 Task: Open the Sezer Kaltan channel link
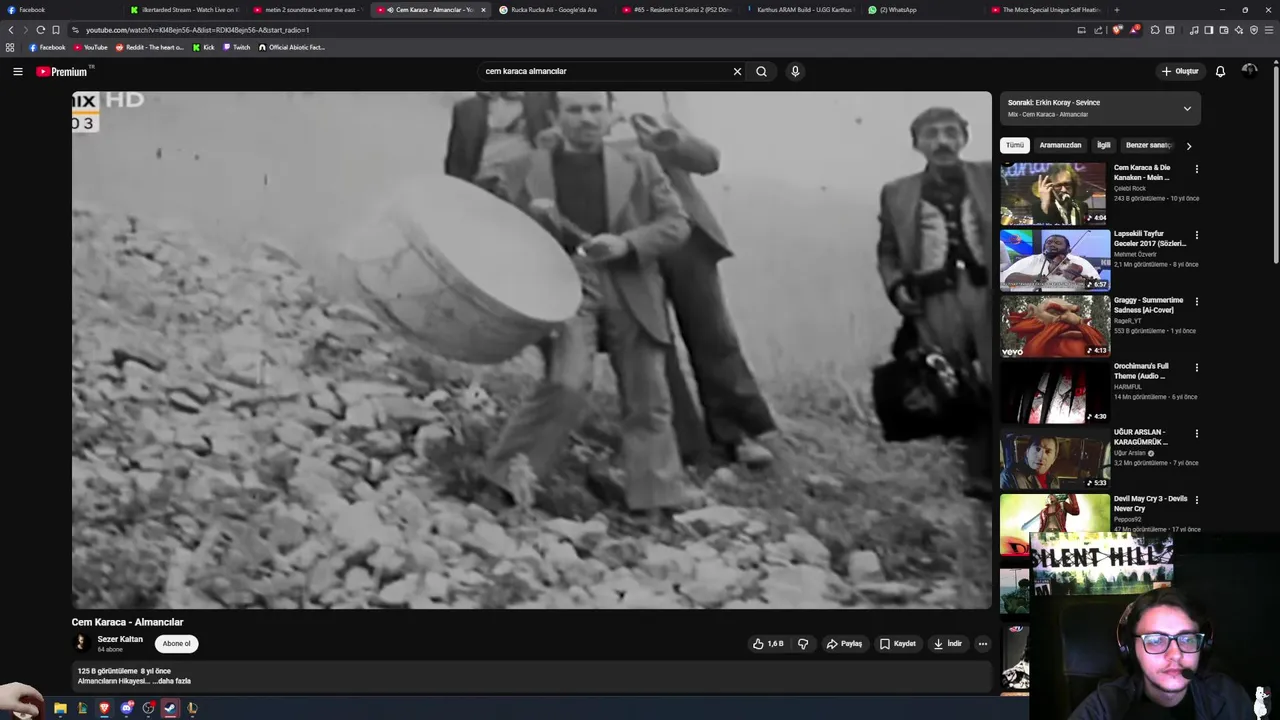(x=120, y=639)
